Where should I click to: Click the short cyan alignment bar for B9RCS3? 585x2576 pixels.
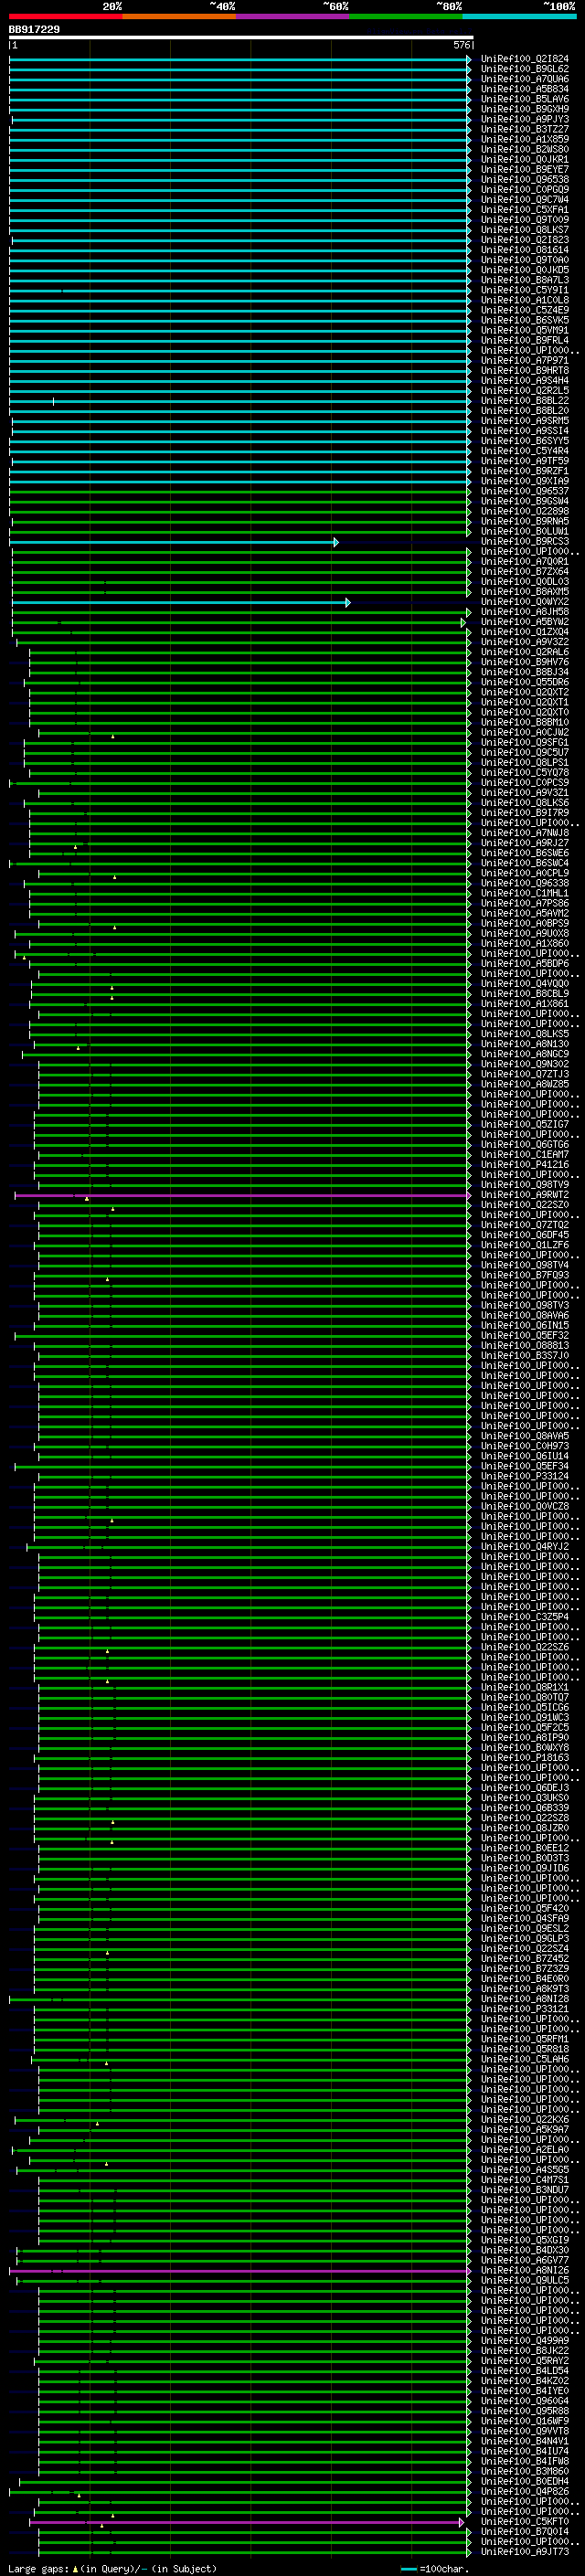point(174,542)
